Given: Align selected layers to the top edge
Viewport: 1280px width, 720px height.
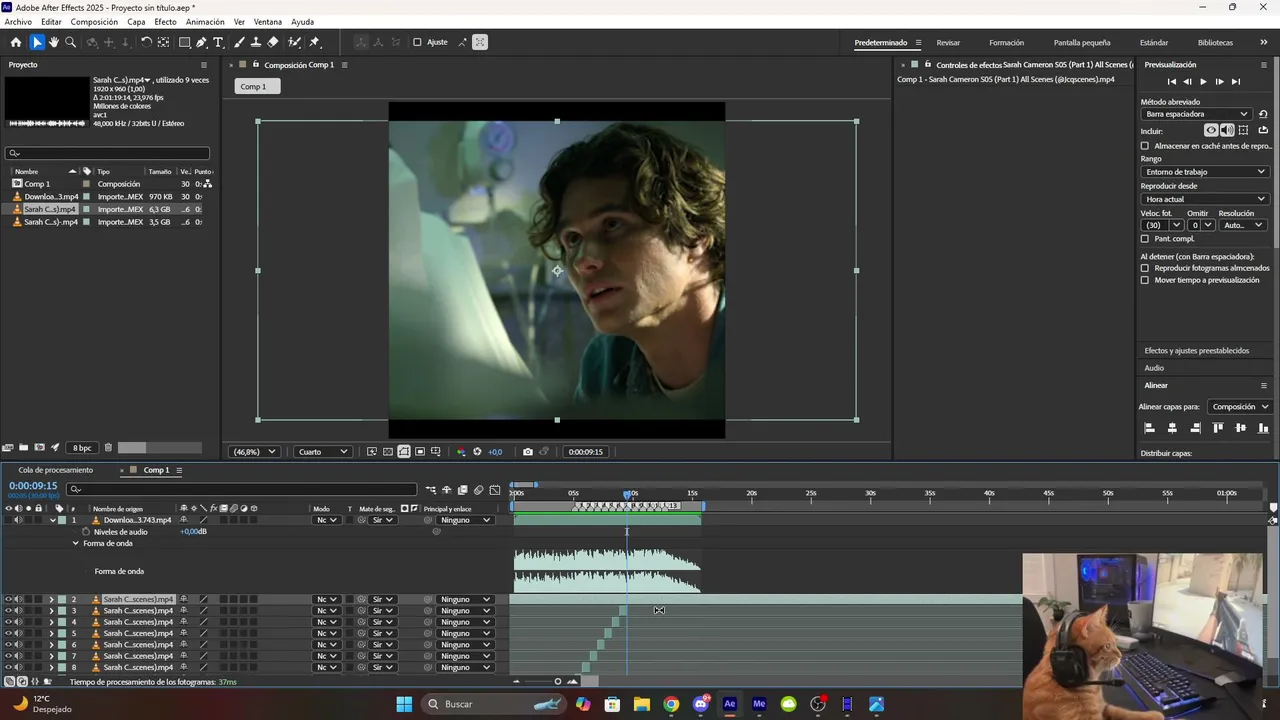Looking at the screenshot, I should [x=1218, y=428].
